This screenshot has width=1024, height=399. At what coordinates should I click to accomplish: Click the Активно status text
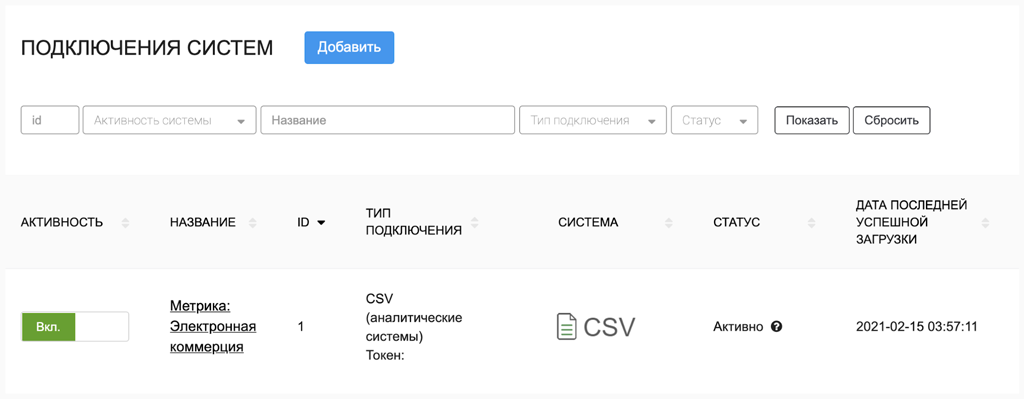pos(738,327)
